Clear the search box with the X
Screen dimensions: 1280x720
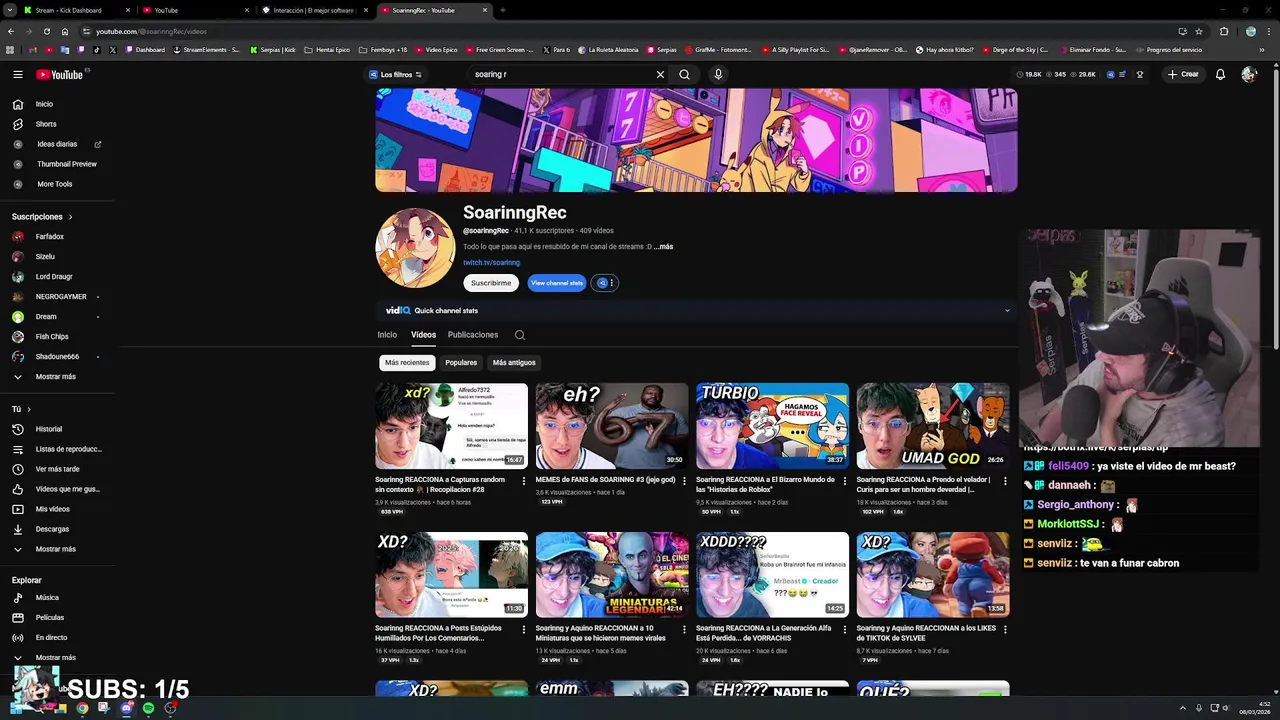pyautogui.click(x=660, y=74)
